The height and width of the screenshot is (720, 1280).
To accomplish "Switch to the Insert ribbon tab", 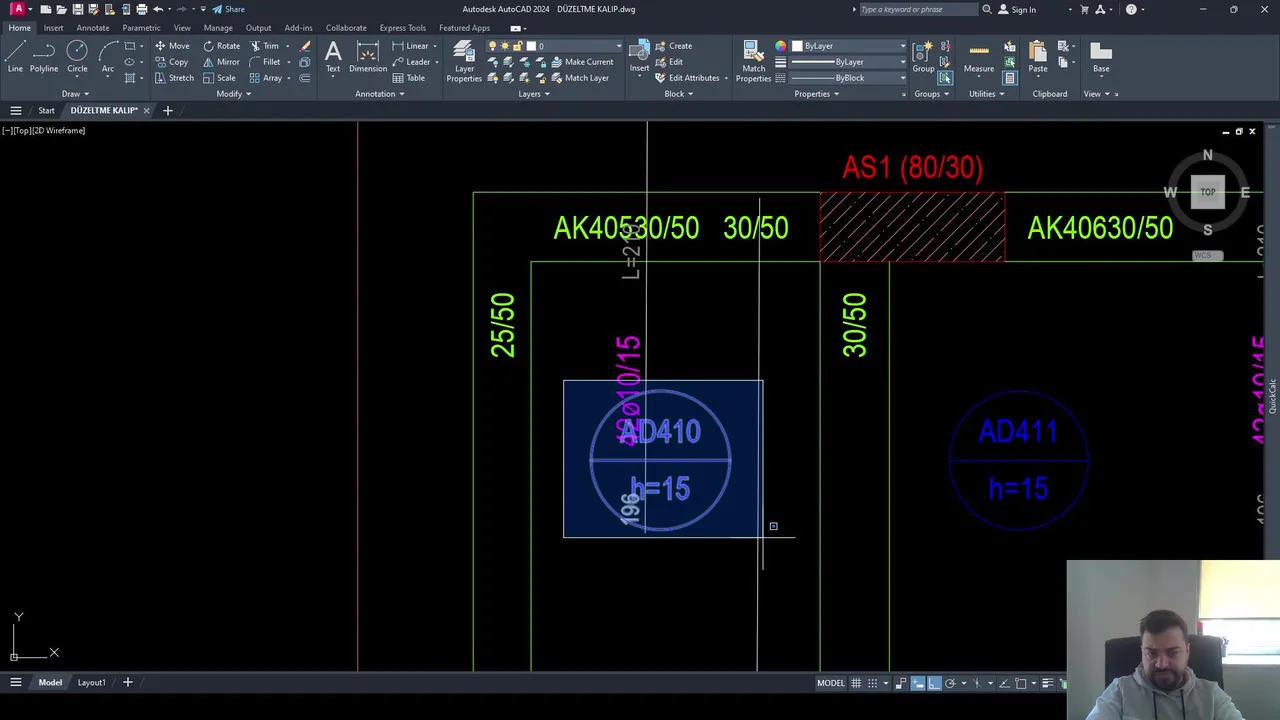I will pos(53,28).
